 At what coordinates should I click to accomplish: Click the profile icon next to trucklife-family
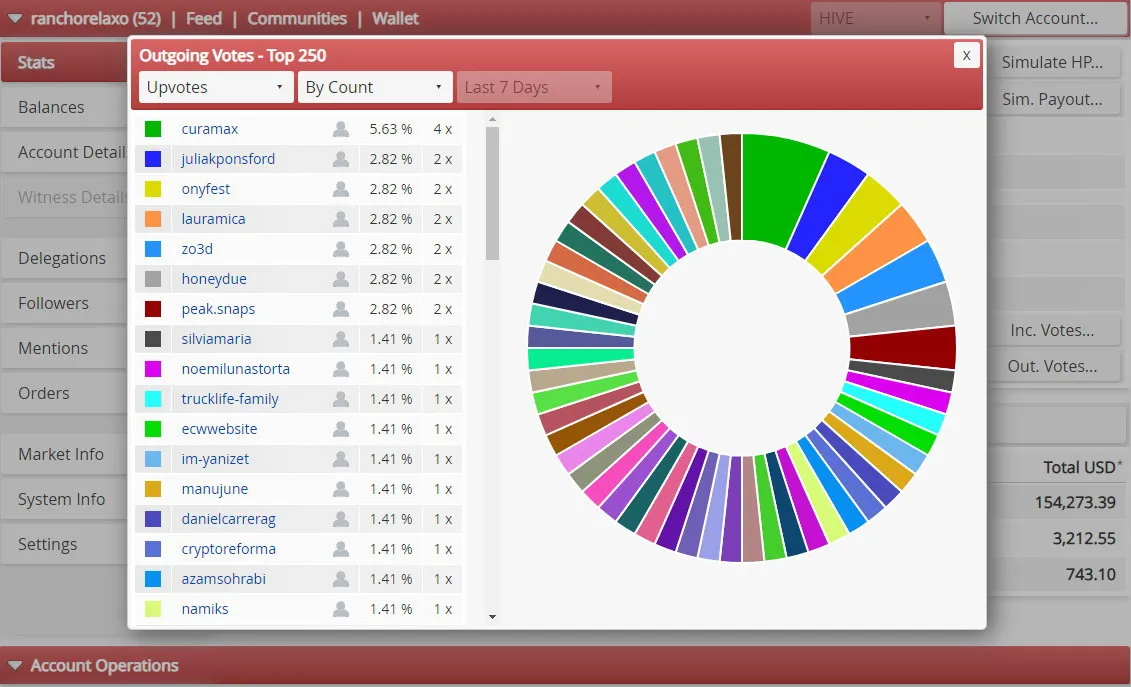[x=341, y=398]
